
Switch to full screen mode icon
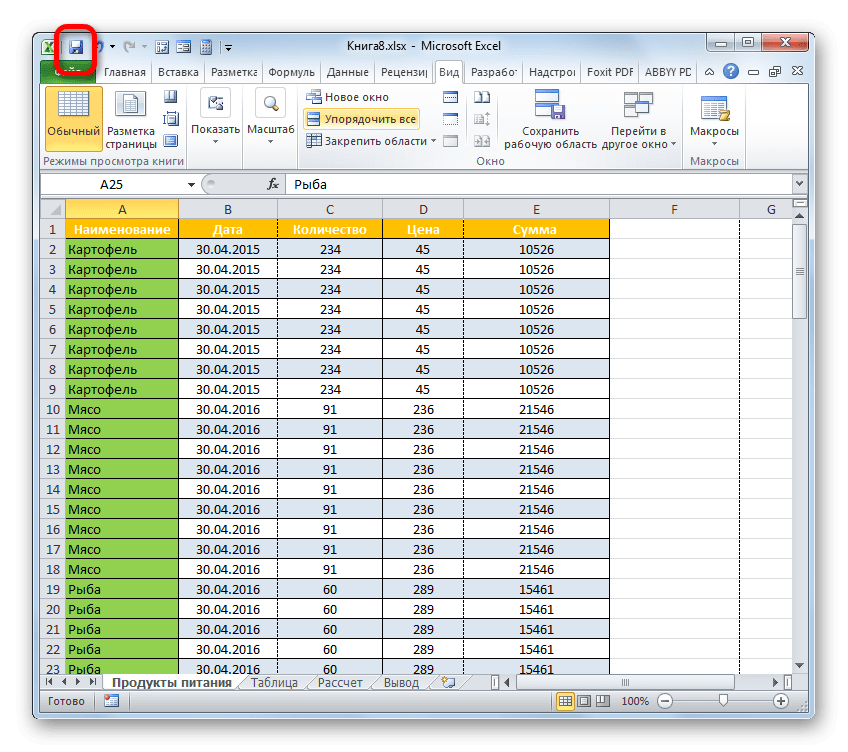(170, 141)
